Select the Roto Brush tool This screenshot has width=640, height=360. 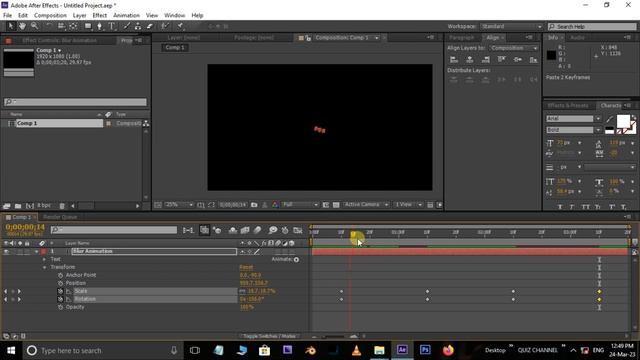(x=164, y=26)
